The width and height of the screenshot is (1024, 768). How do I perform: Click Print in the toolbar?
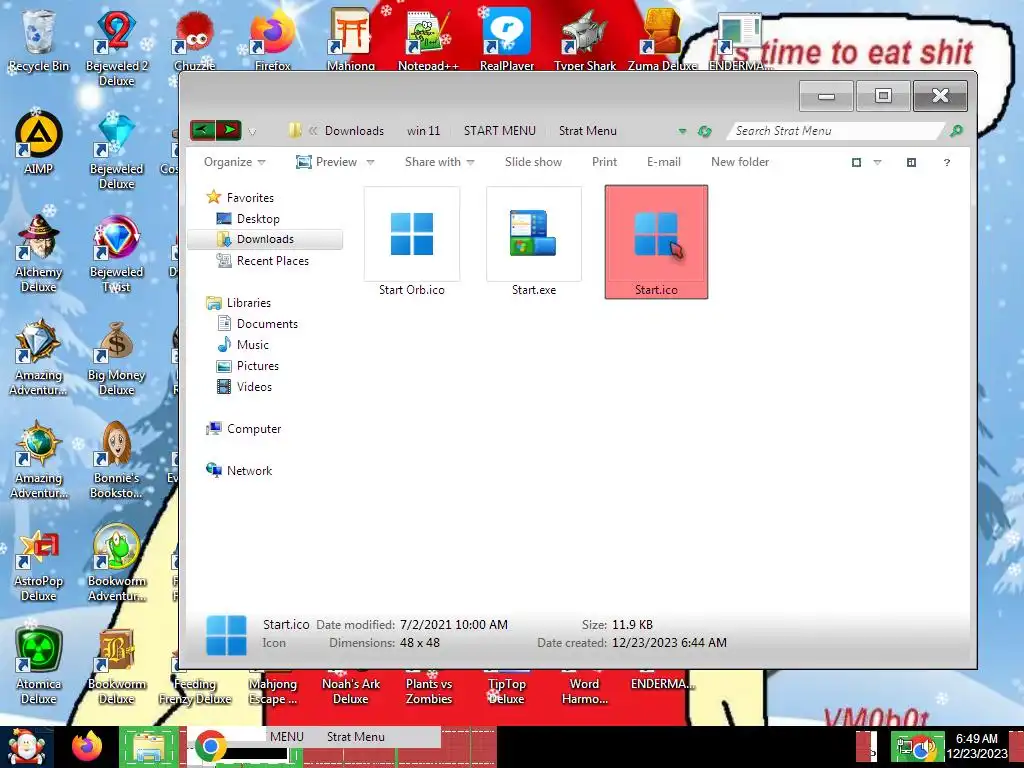pyautogui.click(x=604, y=162)
